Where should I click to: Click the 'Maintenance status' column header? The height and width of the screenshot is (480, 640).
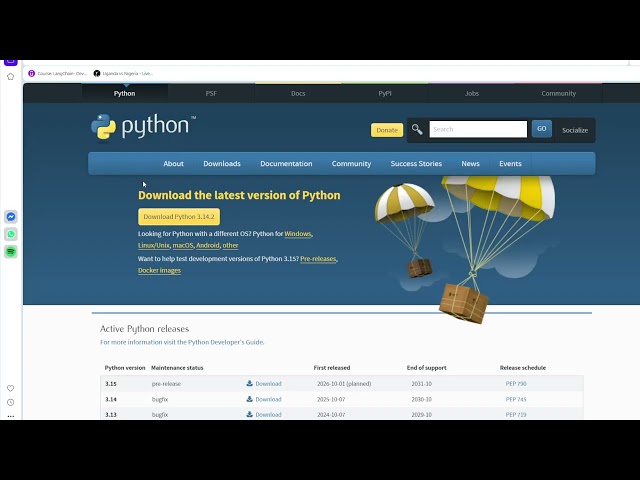(x=177, y=368)
